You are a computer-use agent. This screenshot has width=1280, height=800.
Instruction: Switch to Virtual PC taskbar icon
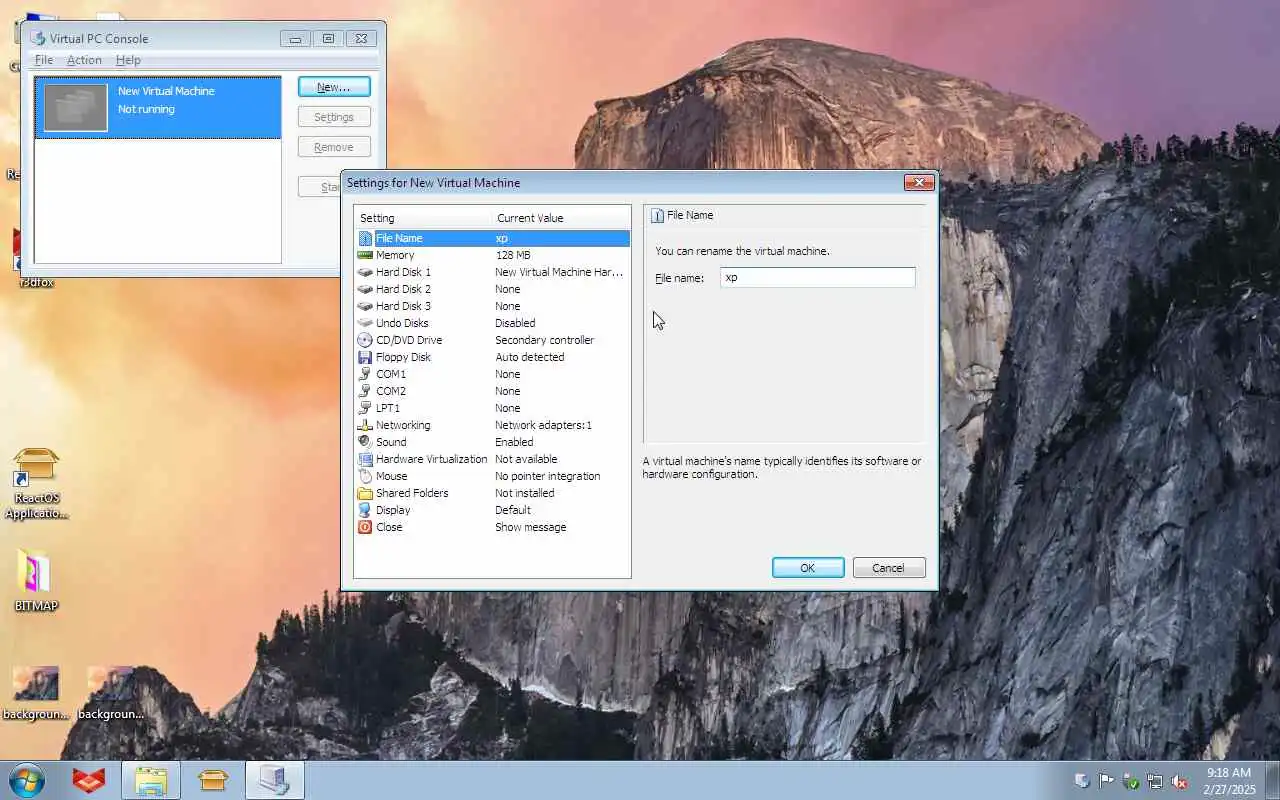tap(274, 780)
